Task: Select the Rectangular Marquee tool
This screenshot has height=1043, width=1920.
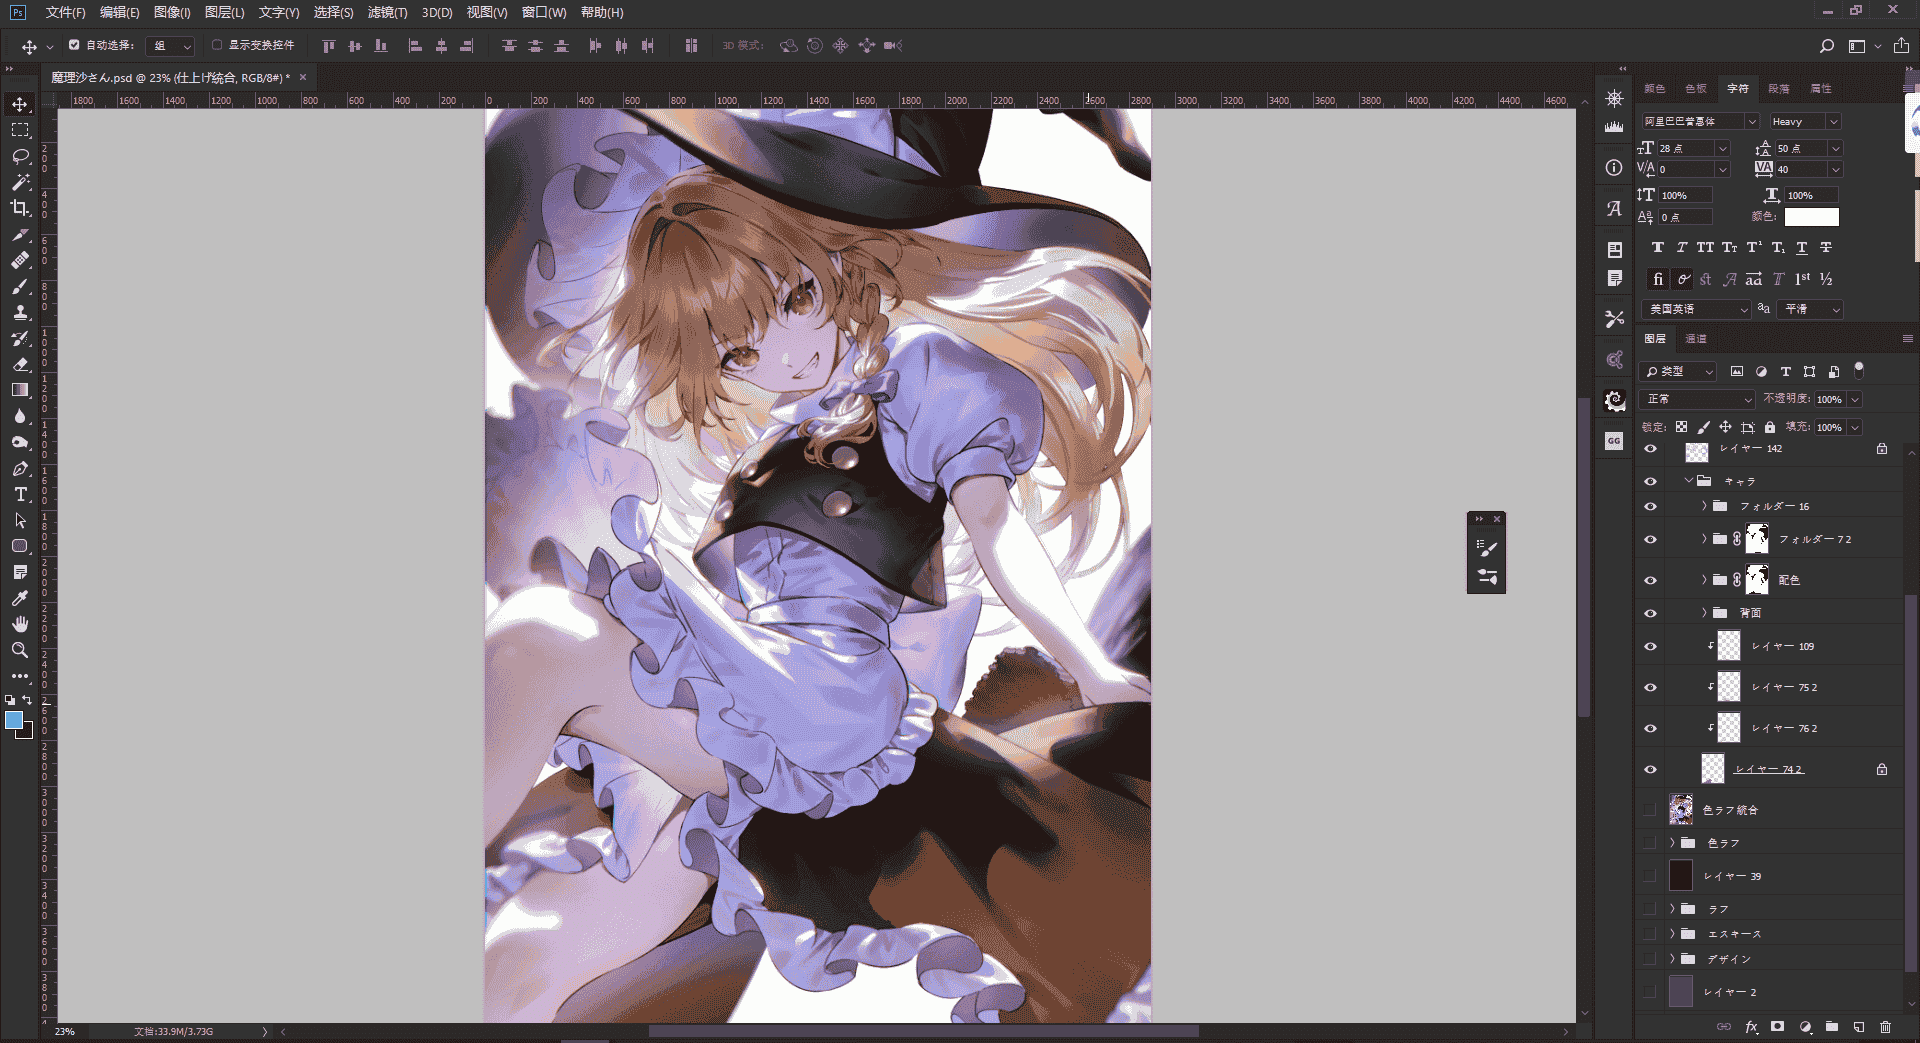Action: click(x=20, y=130)
